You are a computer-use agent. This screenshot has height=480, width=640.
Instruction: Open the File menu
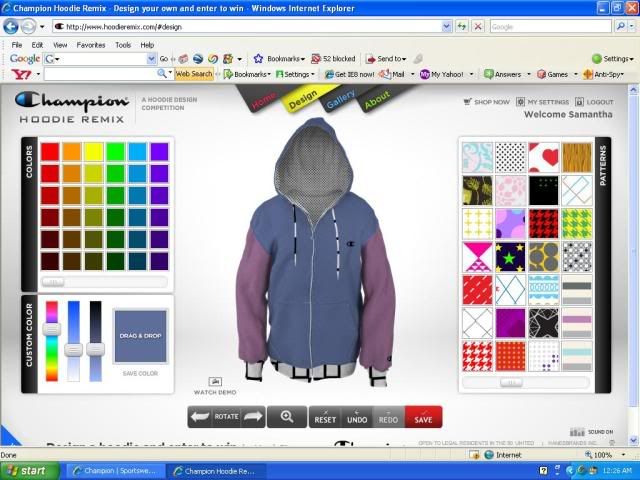click(x=17, y=45)
